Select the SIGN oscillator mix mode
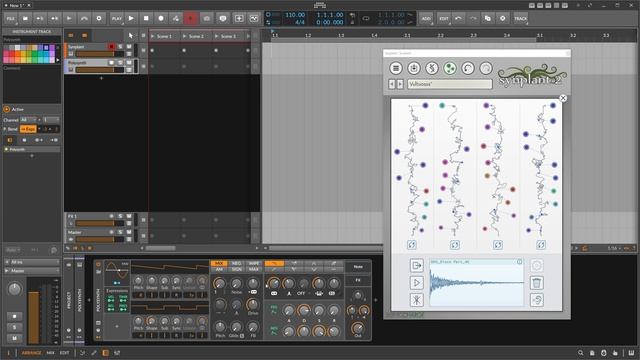Screen dimensions: 640x360 [236, 269]
